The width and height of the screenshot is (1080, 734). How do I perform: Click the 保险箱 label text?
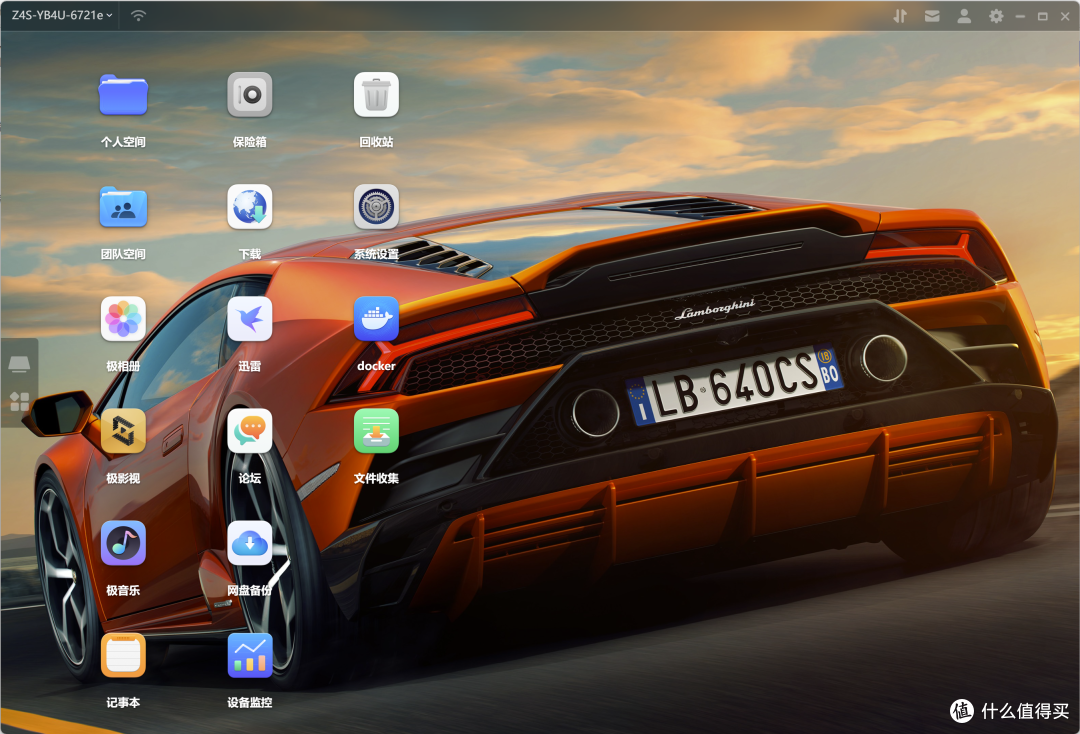(250, 142)
